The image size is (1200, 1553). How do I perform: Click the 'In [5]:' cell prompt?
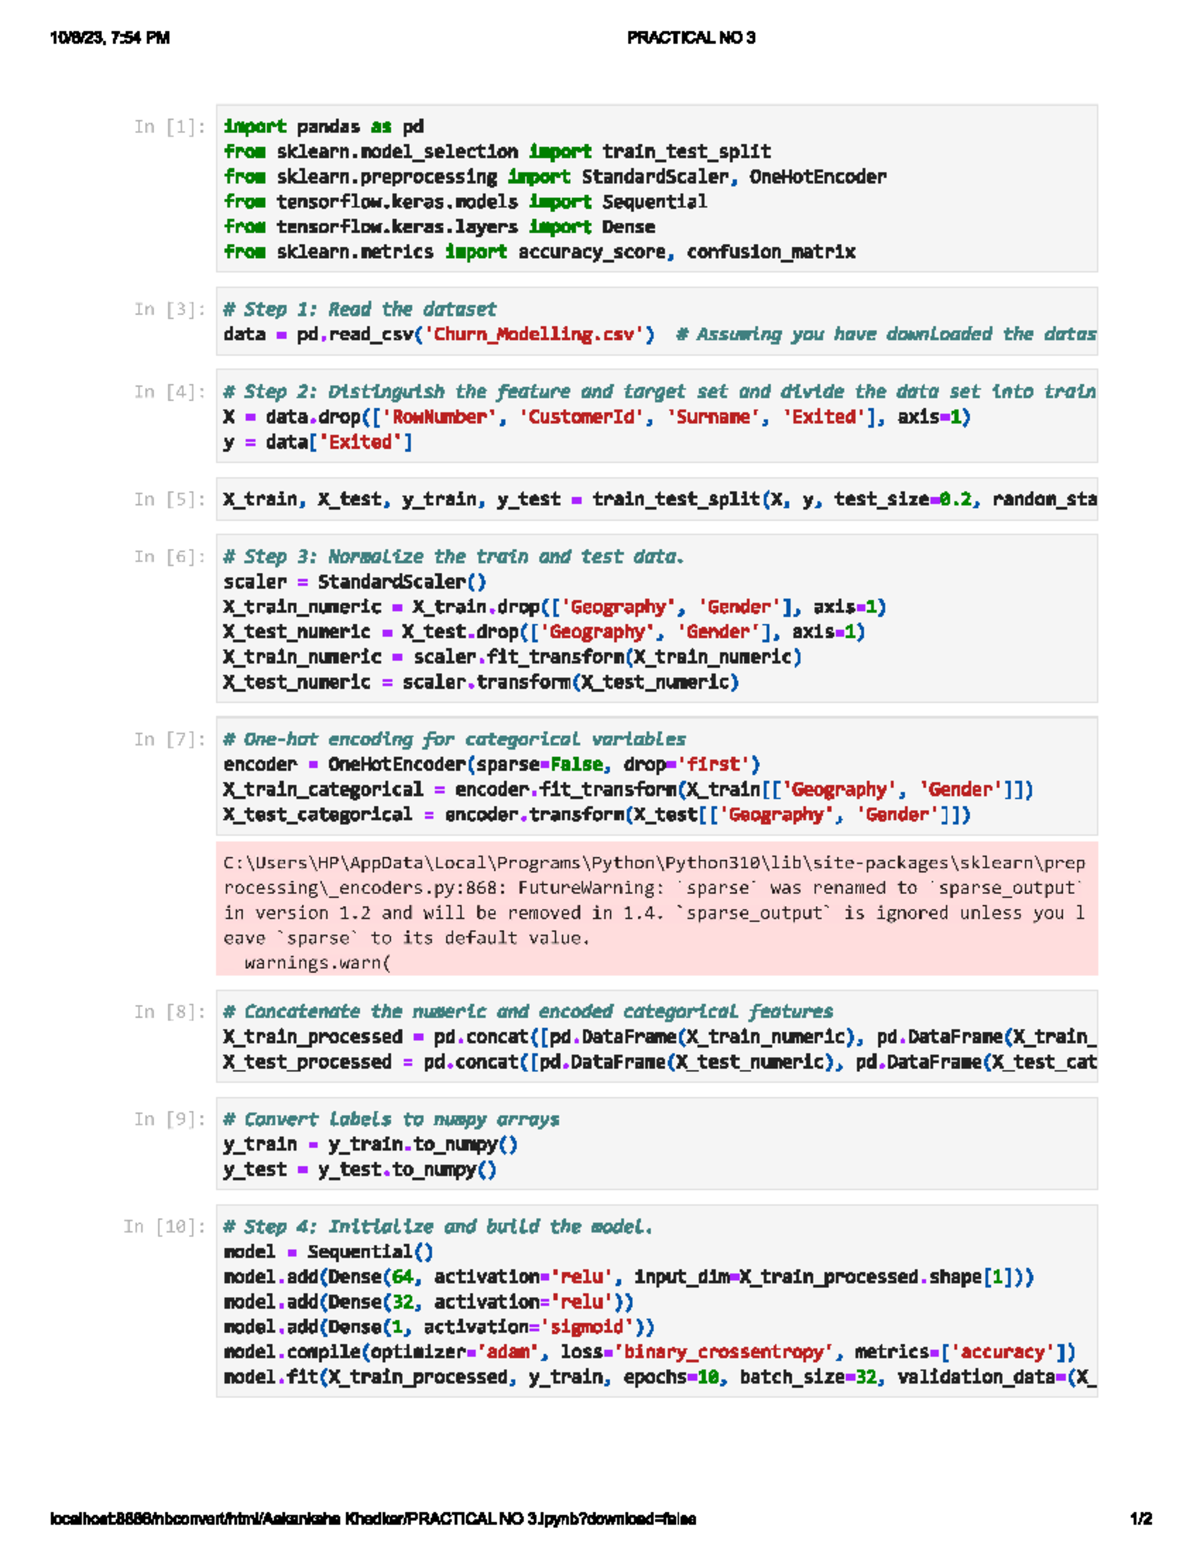pos(170,500)
